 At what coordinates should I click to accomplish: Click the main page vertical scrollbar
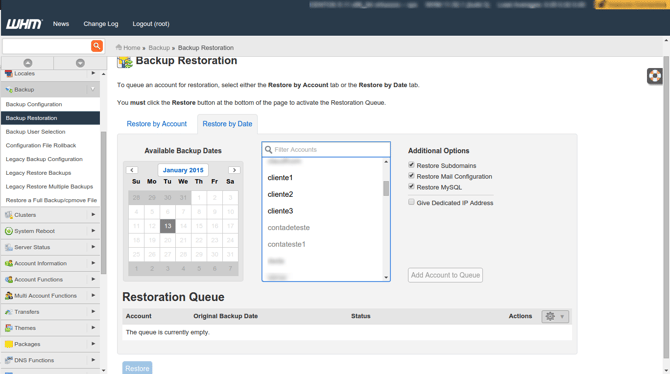pos(666,207)
